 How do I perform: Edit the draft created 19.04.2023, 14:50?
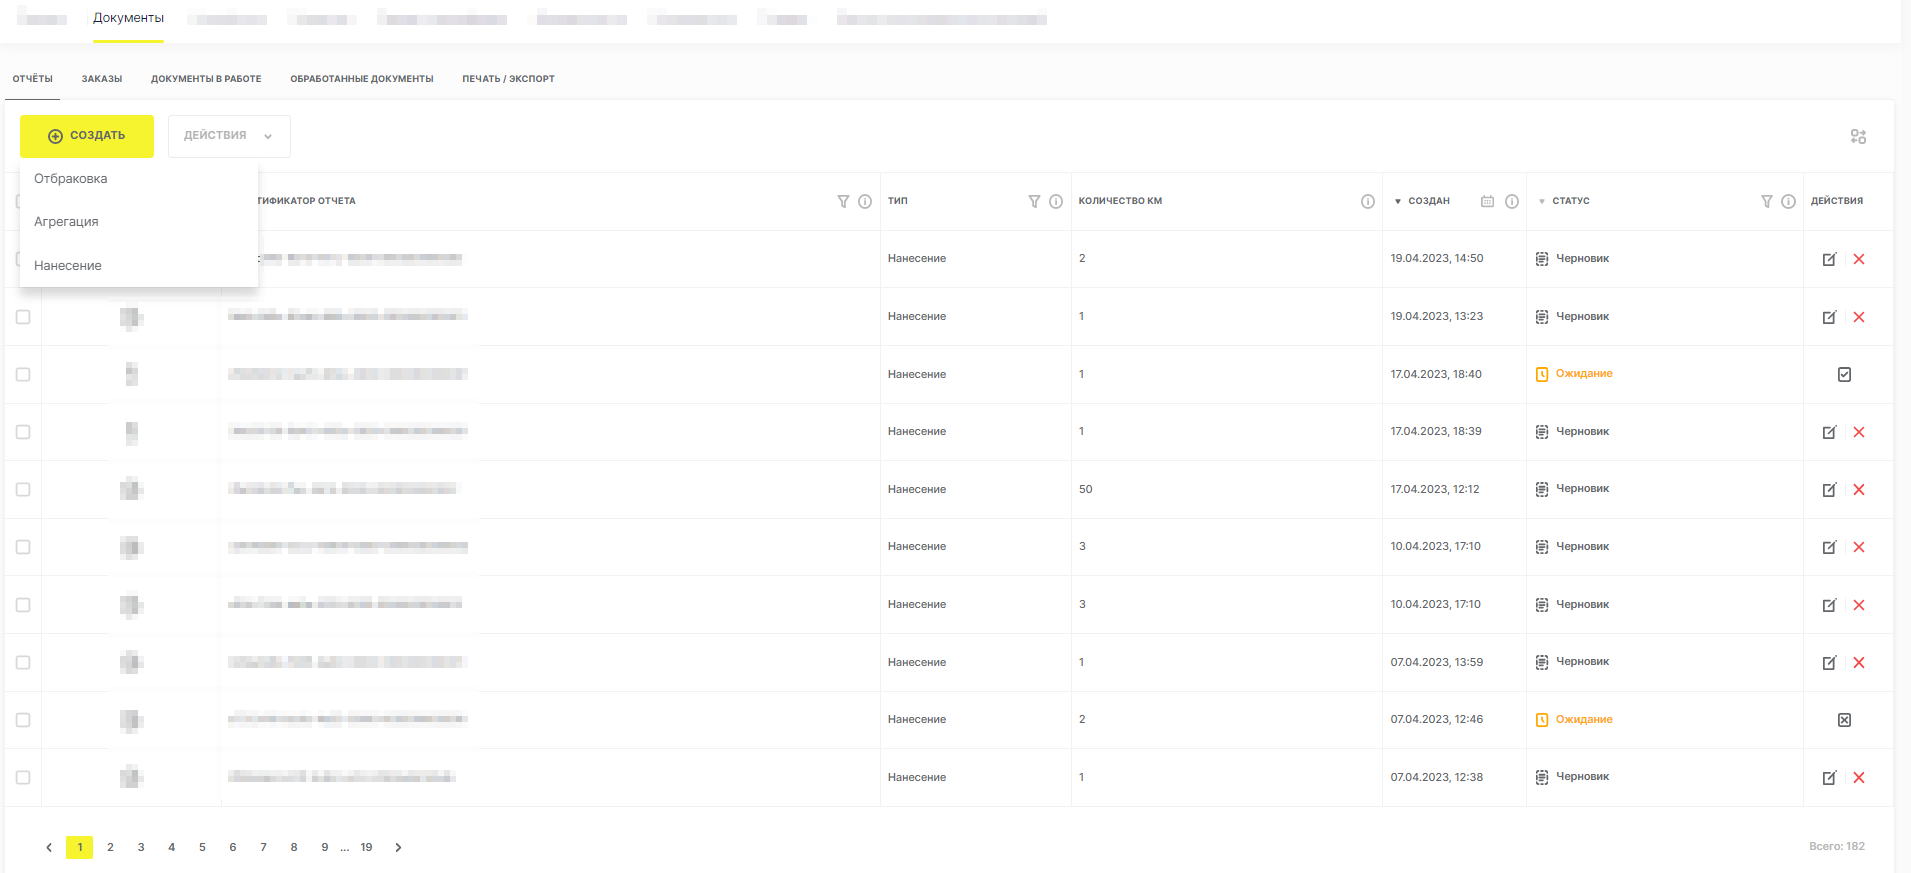tap(1829, 259)
